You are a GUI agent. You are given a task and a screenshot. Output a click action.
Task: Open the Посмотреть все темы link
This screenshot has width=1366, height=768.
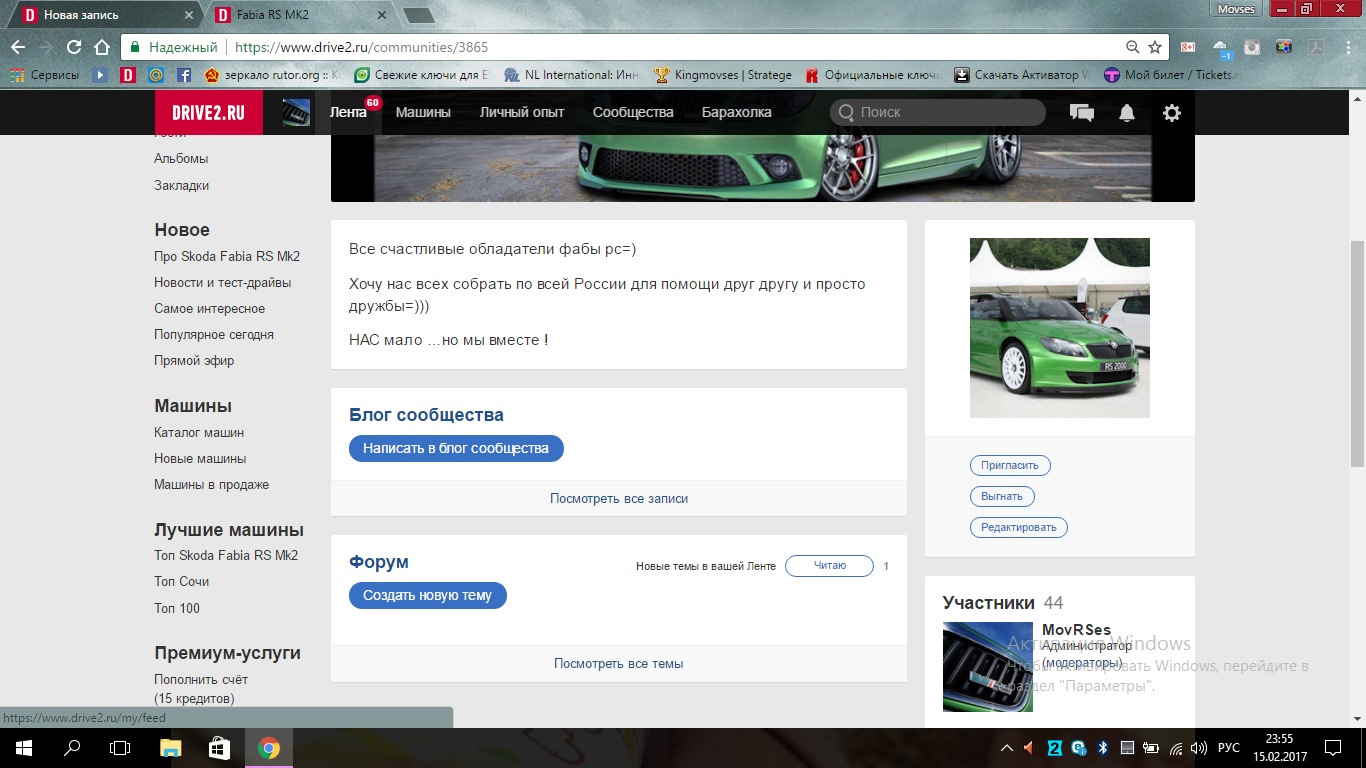click(619, 663)
